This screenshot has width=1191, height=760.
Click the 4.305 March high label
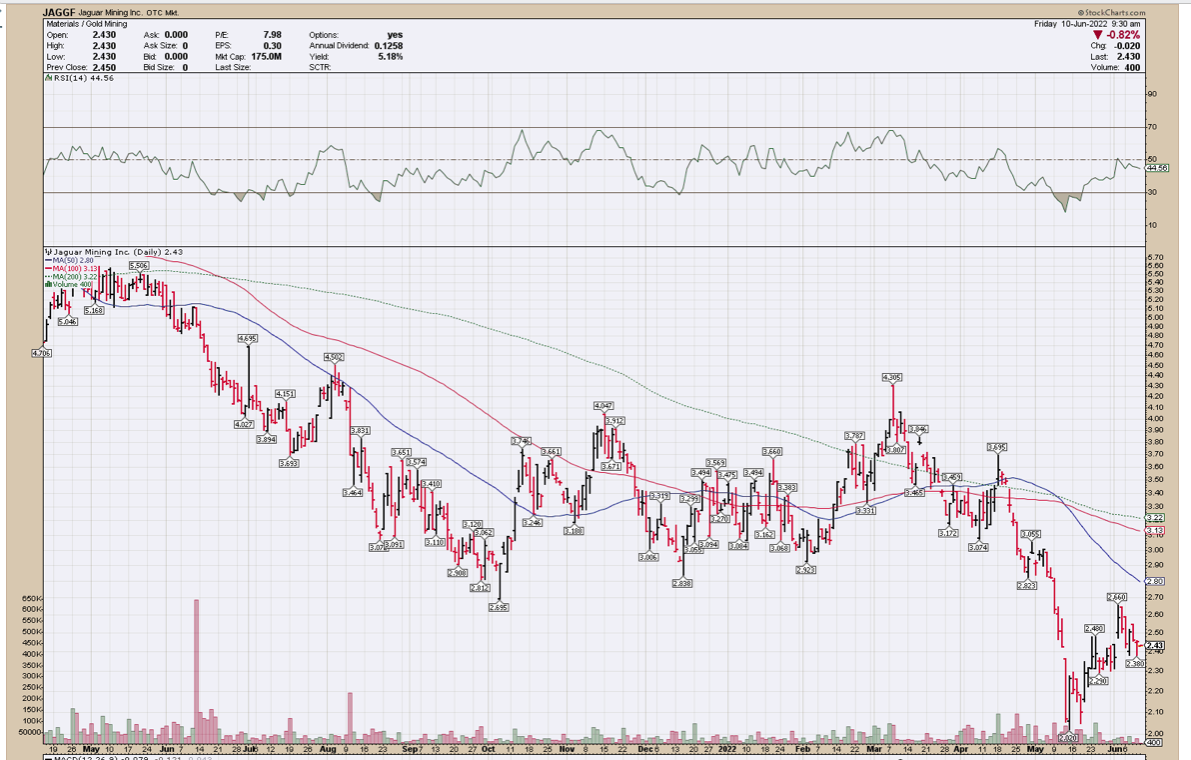[x=892, y=377]
